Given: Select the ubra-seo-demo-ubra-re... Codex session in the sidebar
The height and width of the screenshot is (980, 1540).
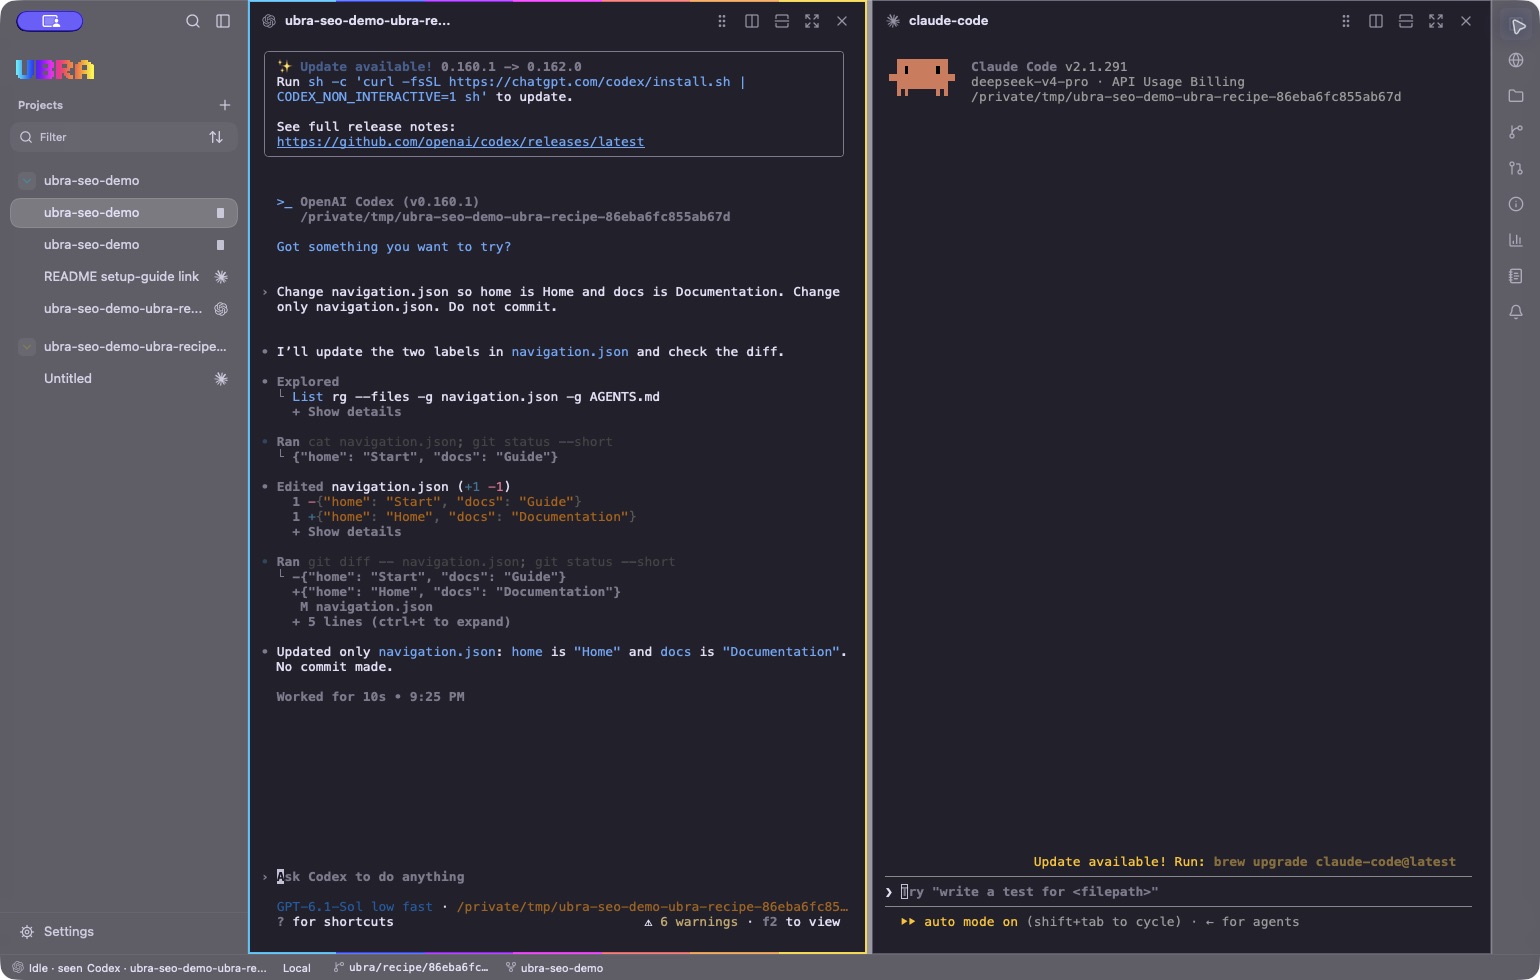Looking at the screenshot, I should point(124,309).
